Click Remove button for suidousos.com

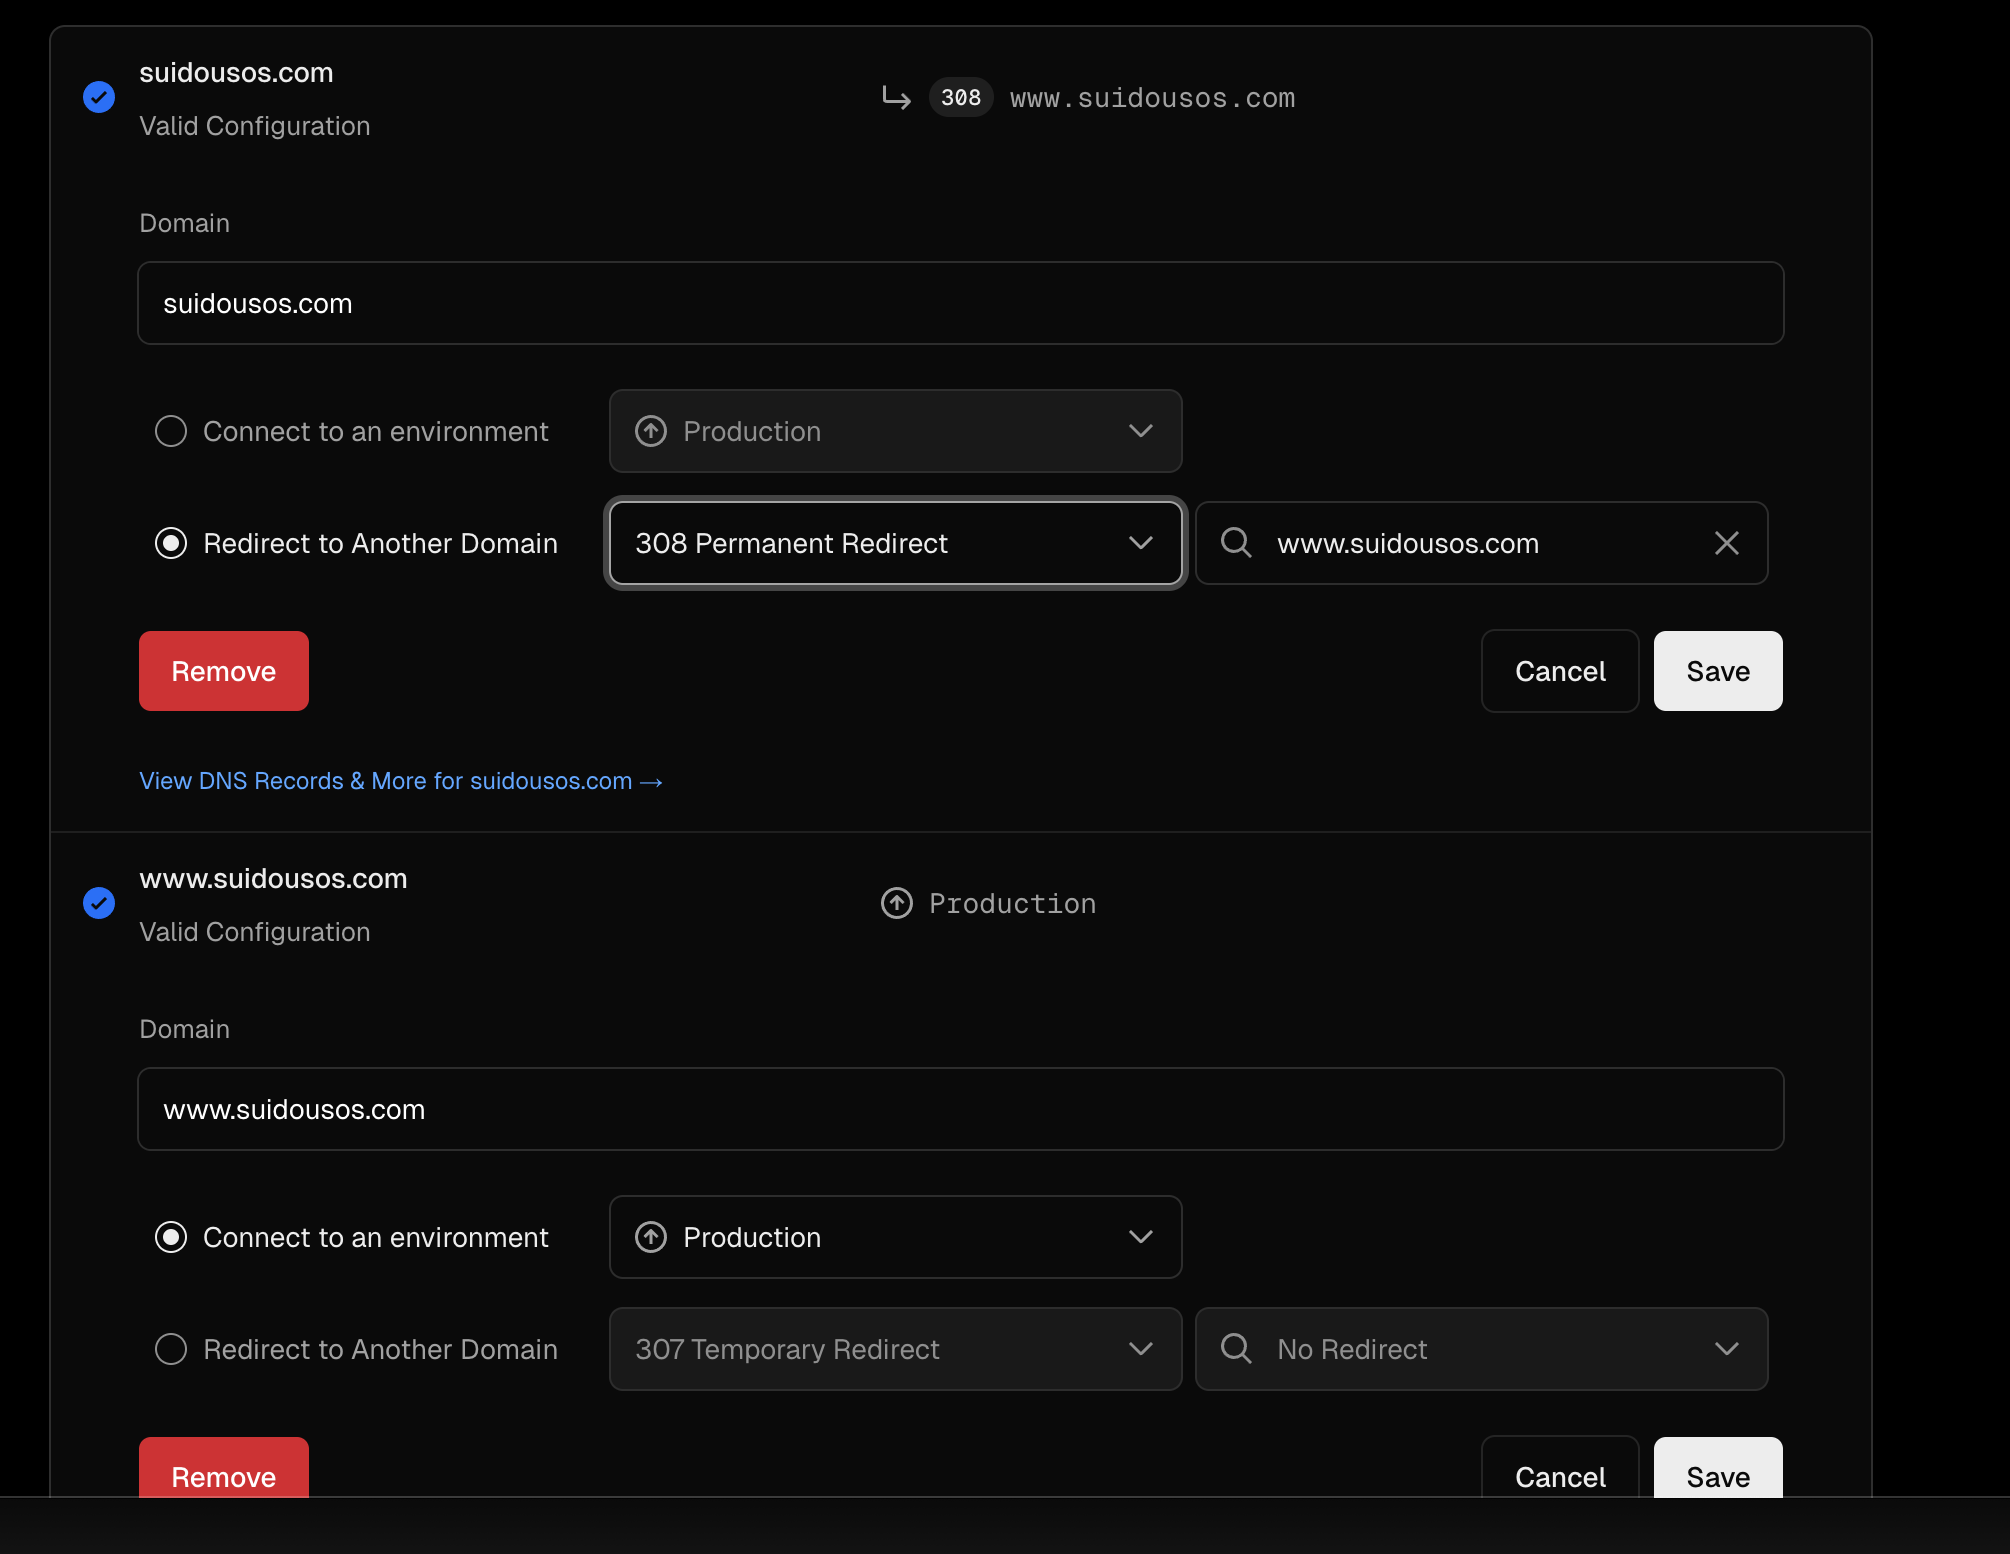coord(224,671)
